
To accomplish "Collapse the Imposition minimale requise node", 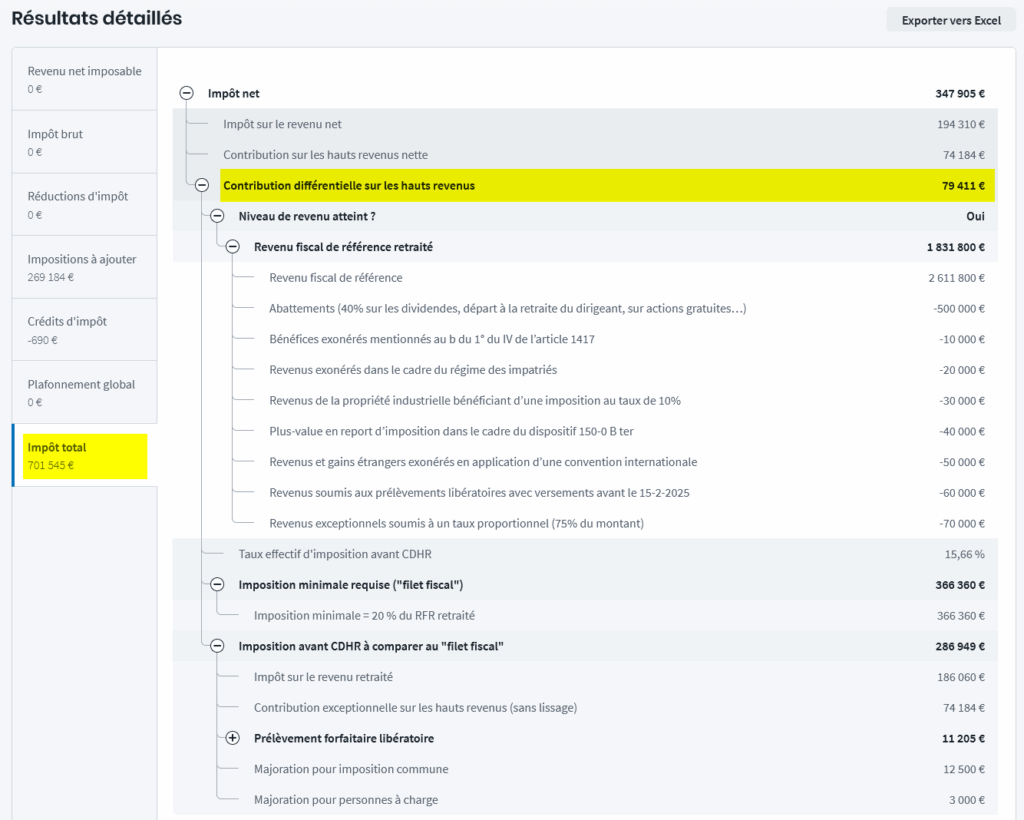I will coord(217,585).
